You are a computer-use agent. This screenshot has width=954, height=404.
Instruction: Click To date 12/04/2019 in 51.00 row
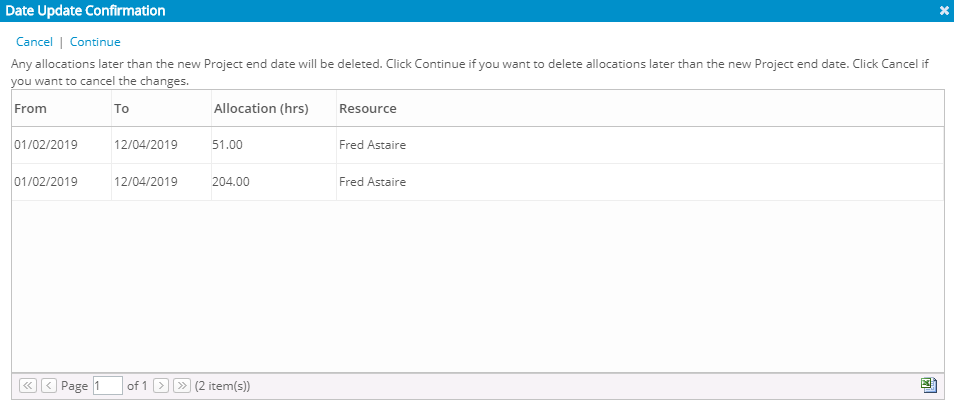(x=145, y=145)
